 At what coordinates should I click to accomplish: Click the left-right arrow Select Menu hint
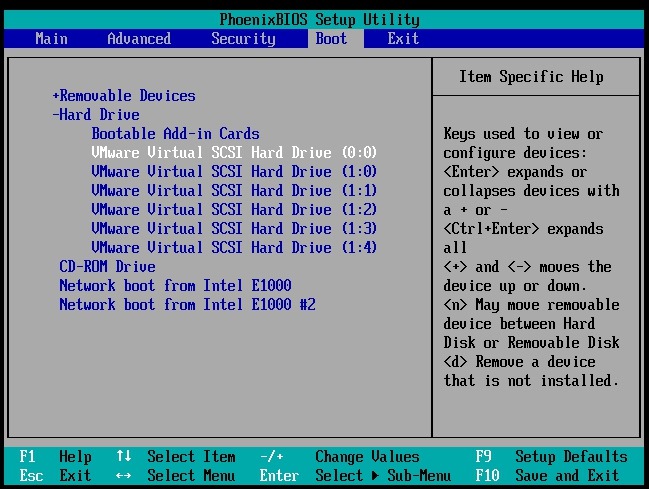pos(176,475)
